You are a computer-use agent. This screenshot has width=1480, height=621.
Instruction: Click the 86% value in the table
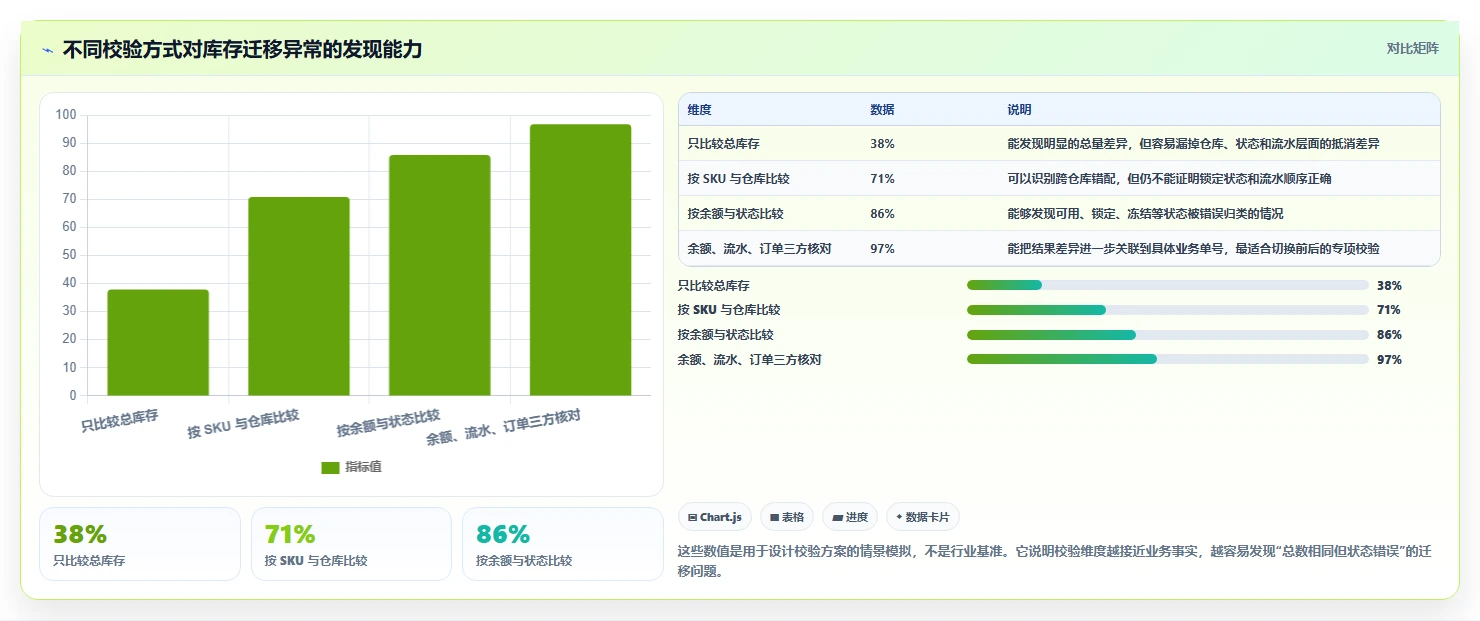(x=882, y=214)
